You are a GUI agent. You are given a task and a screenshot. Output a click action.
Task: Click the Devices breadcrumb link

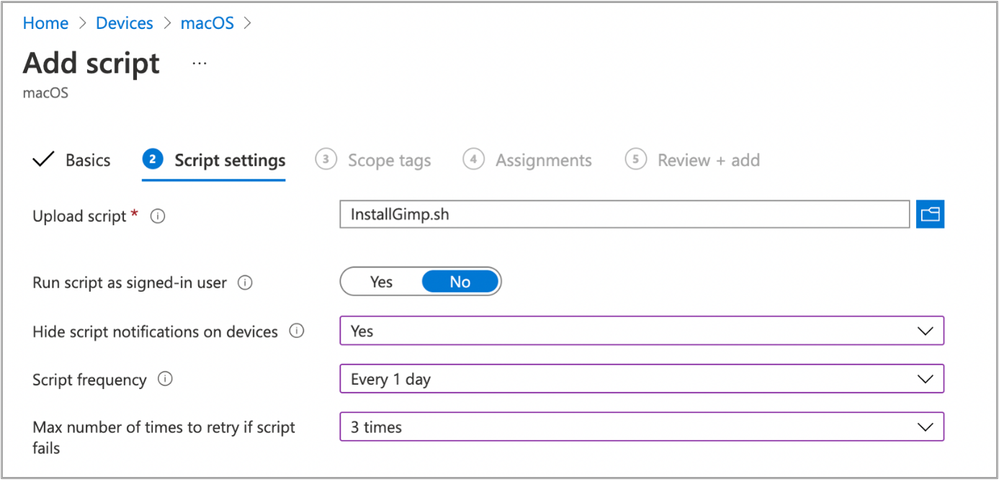point(125,22)
